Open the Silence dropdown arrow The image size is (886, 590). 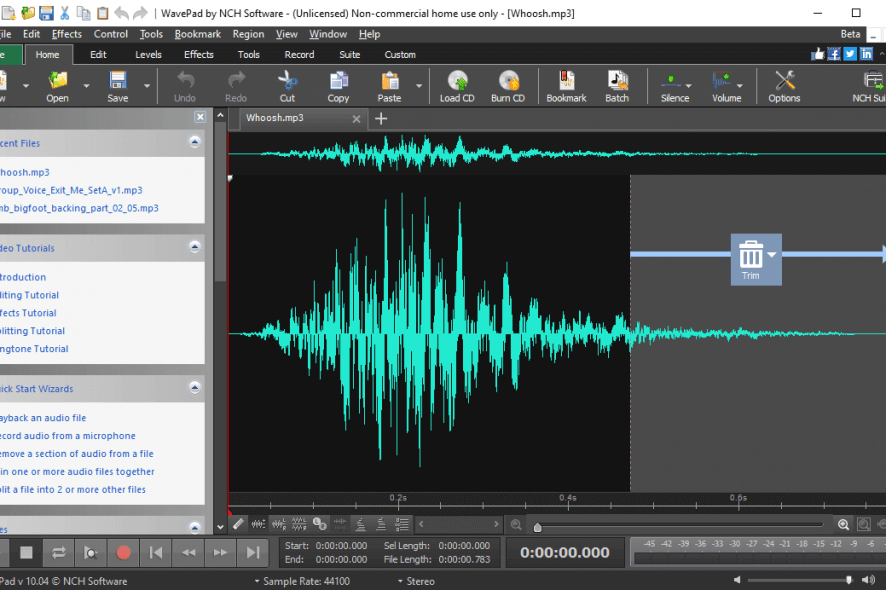click(x=688, y=86)
